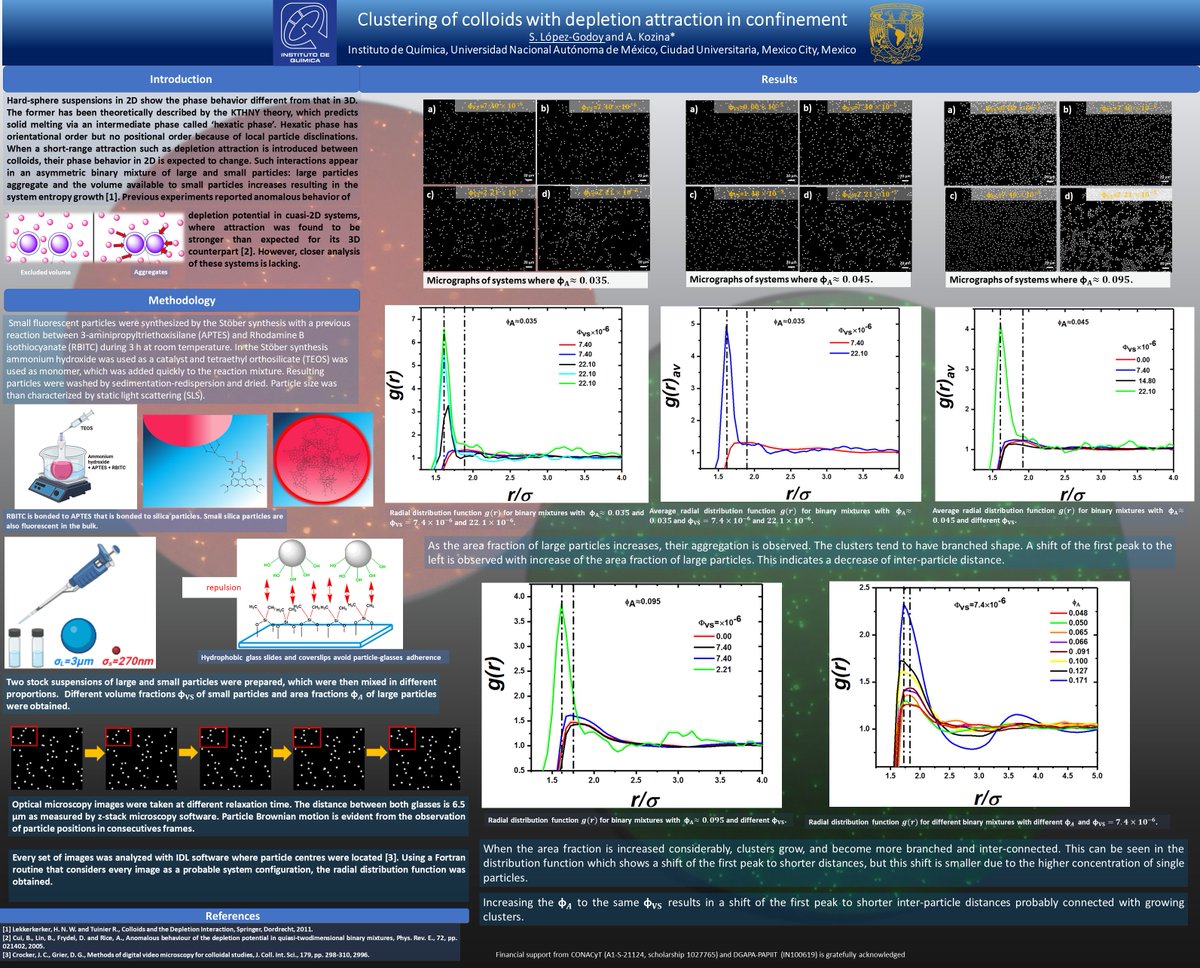Click the References section header
Screen dimensions: 1200x968
coord(232,915)
